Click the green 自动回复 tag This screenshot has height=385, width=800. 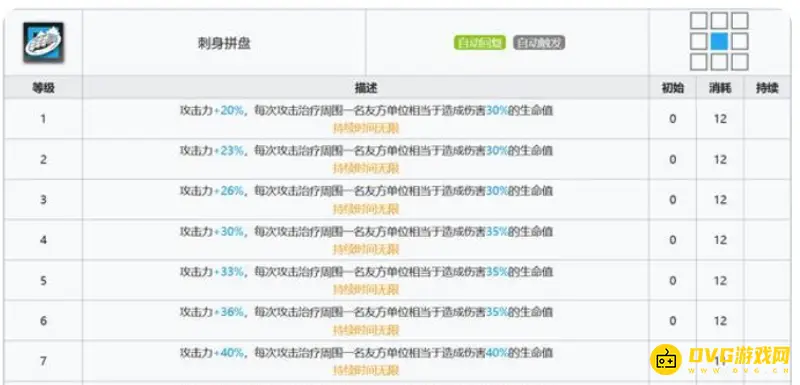click(x=480, y=43)
